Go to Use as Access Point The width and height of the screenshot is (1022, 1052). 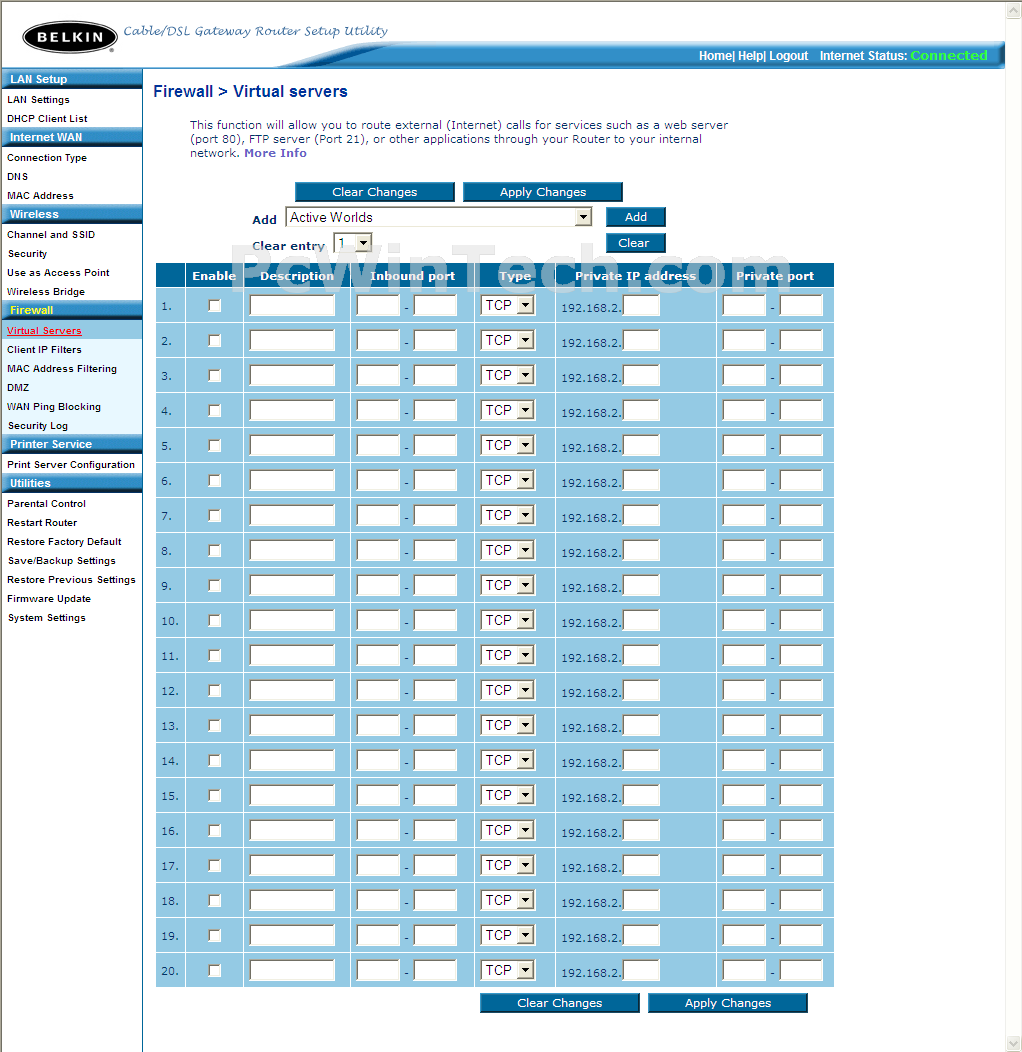pyautogui.click(x=58, y=273)
